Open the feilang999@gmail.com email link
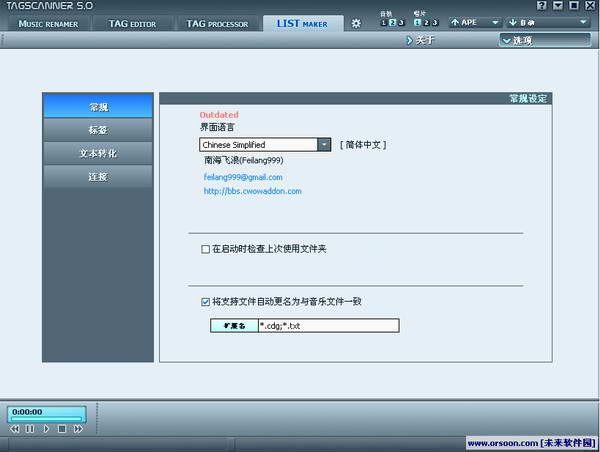Screen dimensions: 600x452 coord(243,177)
